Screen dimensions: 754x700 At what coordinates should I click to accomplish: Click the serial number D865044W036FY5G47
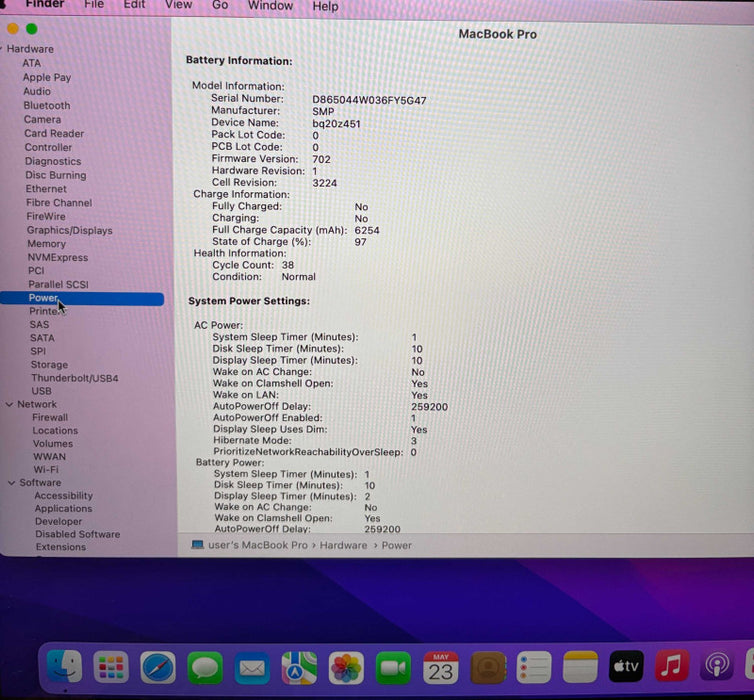click(369, 100)
